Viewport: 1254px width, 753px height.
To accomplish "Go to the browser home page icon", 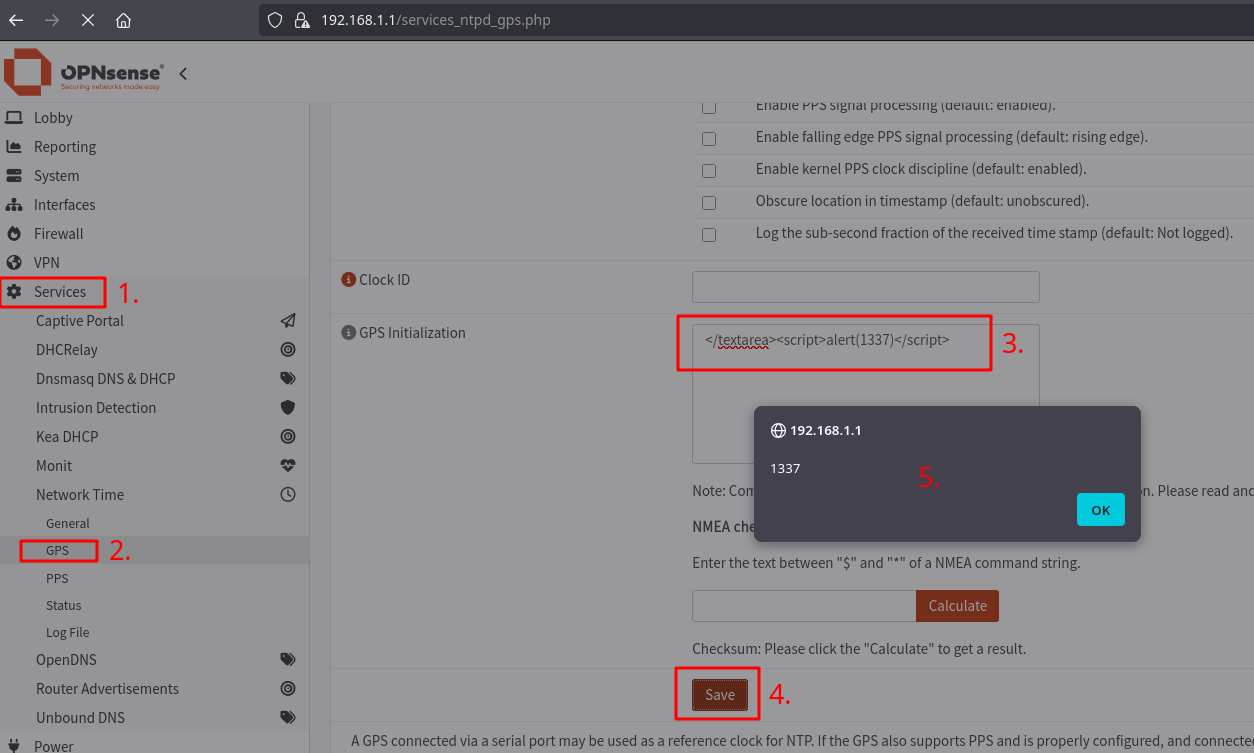I will (x=123, y=20).
